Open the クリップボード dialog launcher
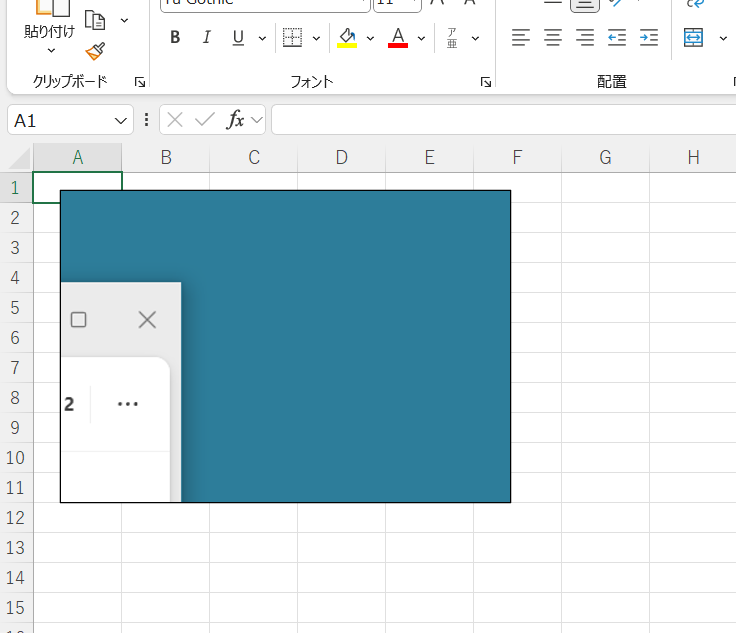 (x=140, y=83)
